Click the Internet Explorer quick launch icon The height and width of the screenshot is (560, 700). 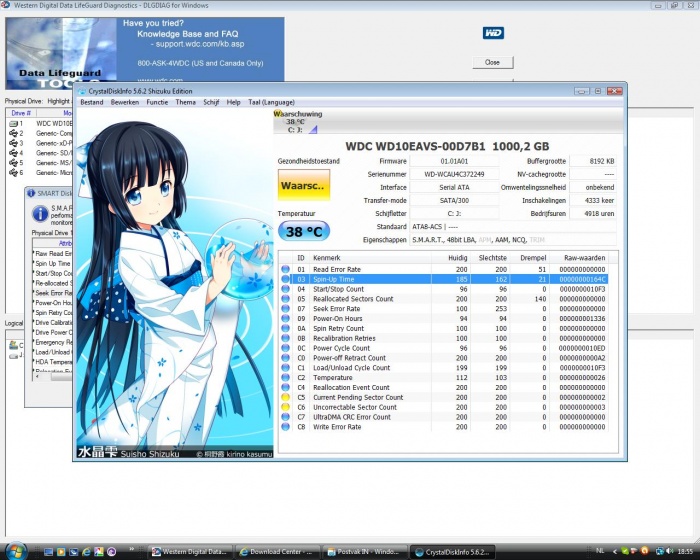pos(87,552)
